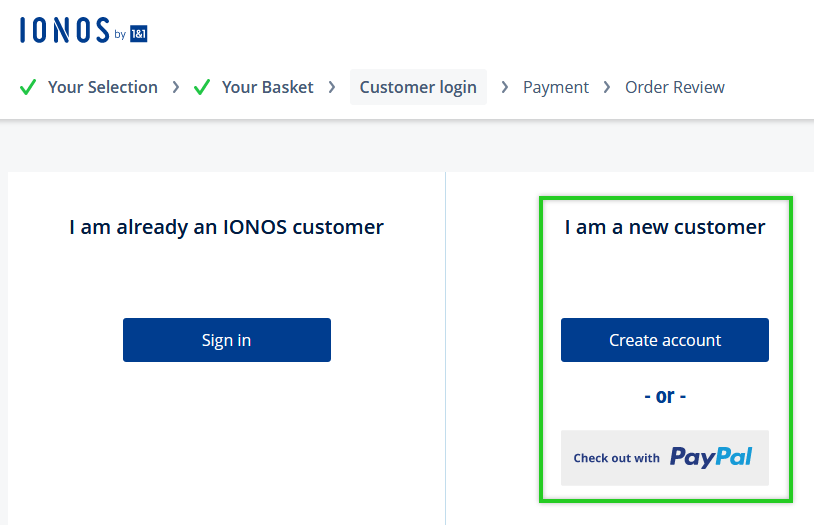The image size is (814, 525).
Task: Click the chevron between Payment and Order Review
Action: click(x=607, y=87)
